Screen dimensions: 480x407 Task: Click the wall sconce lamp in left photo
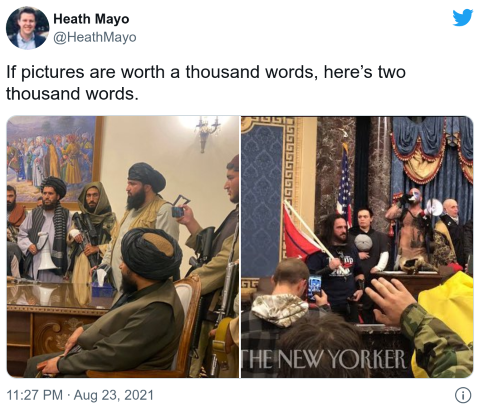(208, 133)
